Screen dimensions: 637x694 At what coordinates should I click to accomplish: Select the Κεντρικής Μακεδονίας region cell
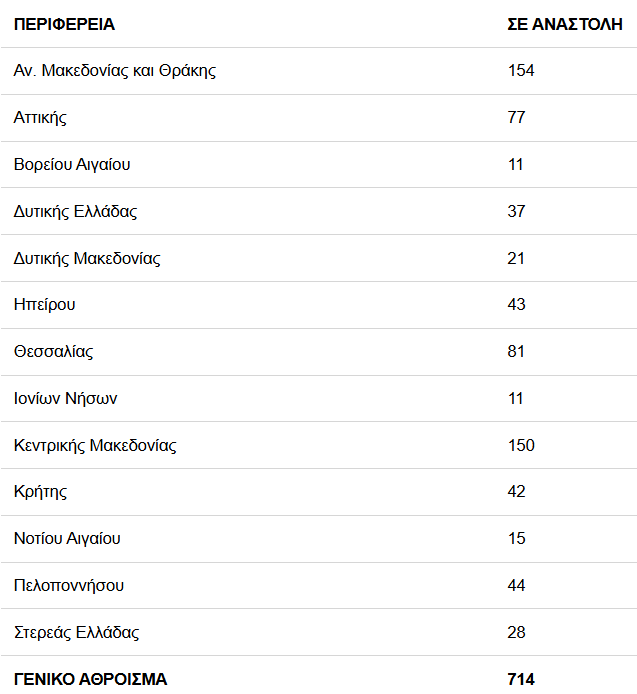pos(95,446)
